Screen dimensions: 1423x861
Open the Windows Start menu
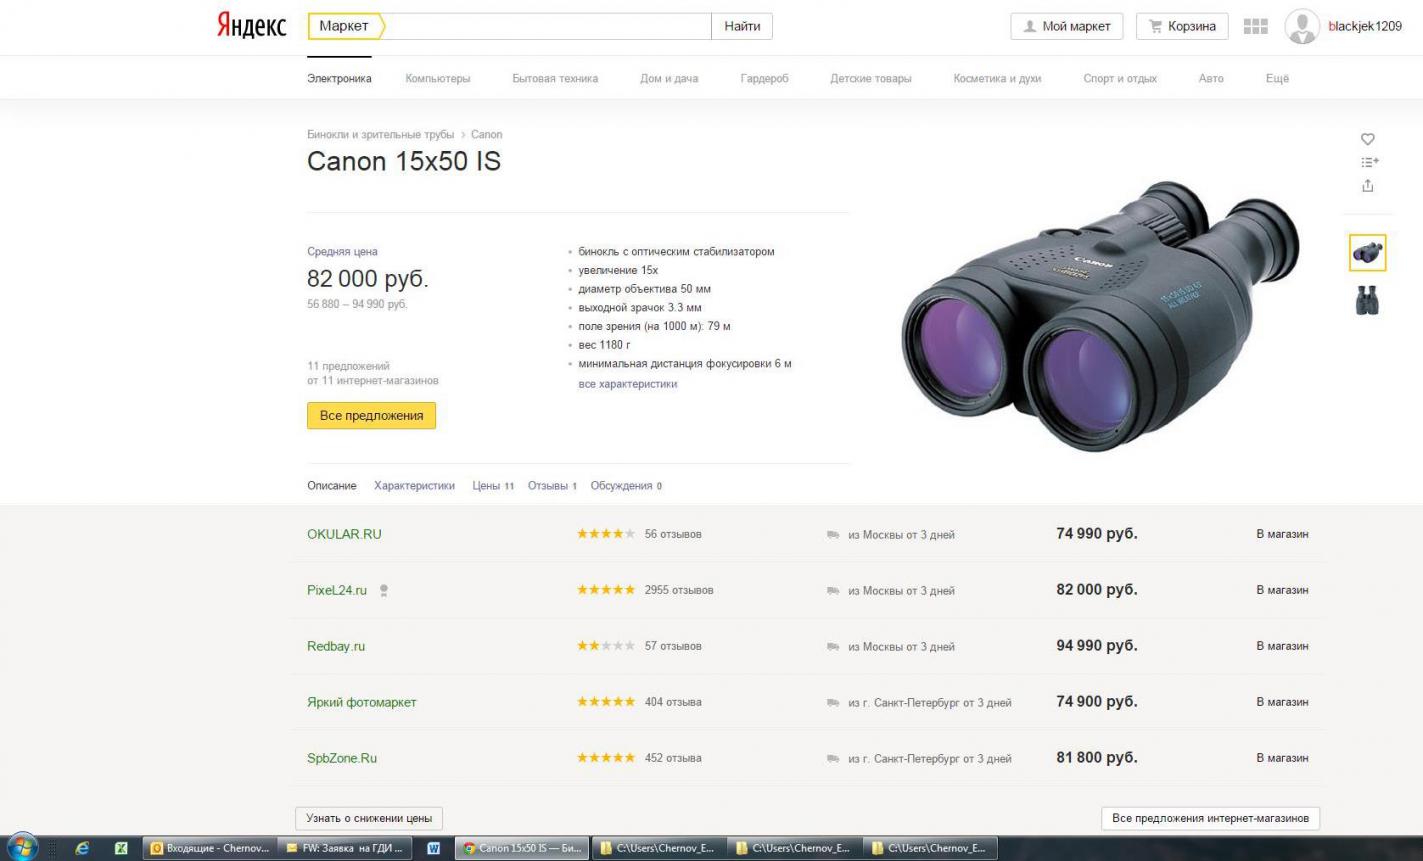(x=21, y=848)
